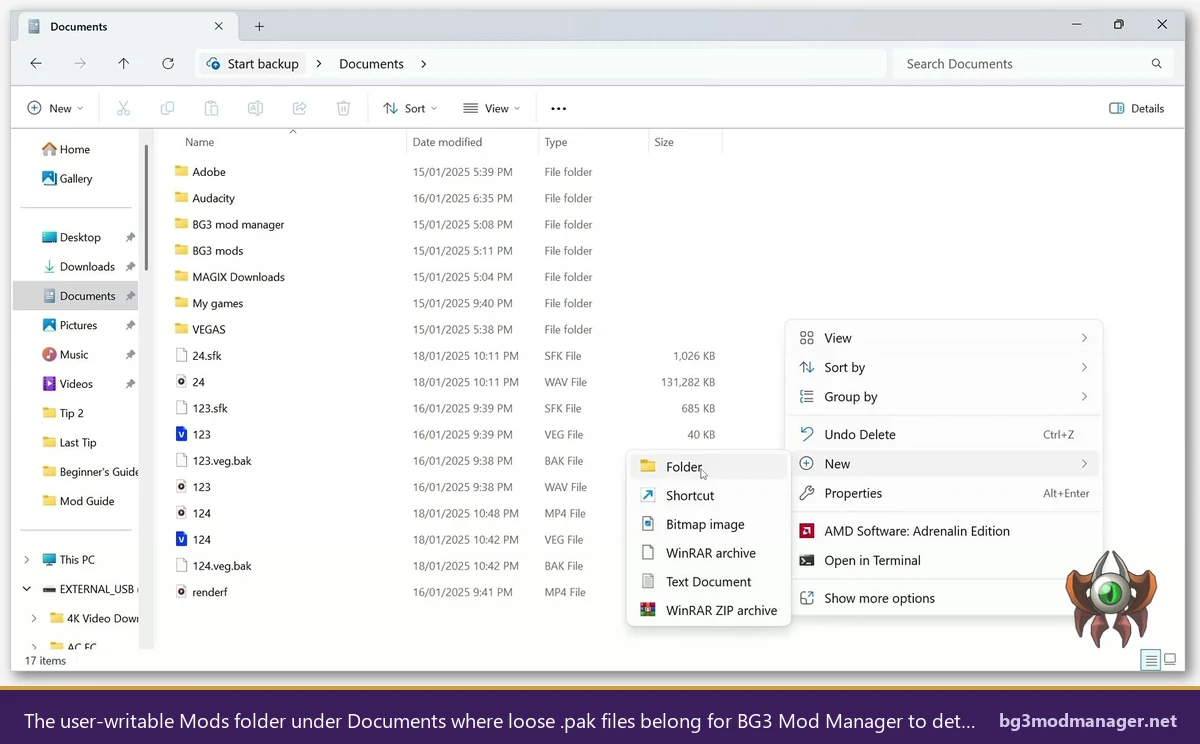Select Show more options
The image size is (1200, 744).
coord(944,598)
